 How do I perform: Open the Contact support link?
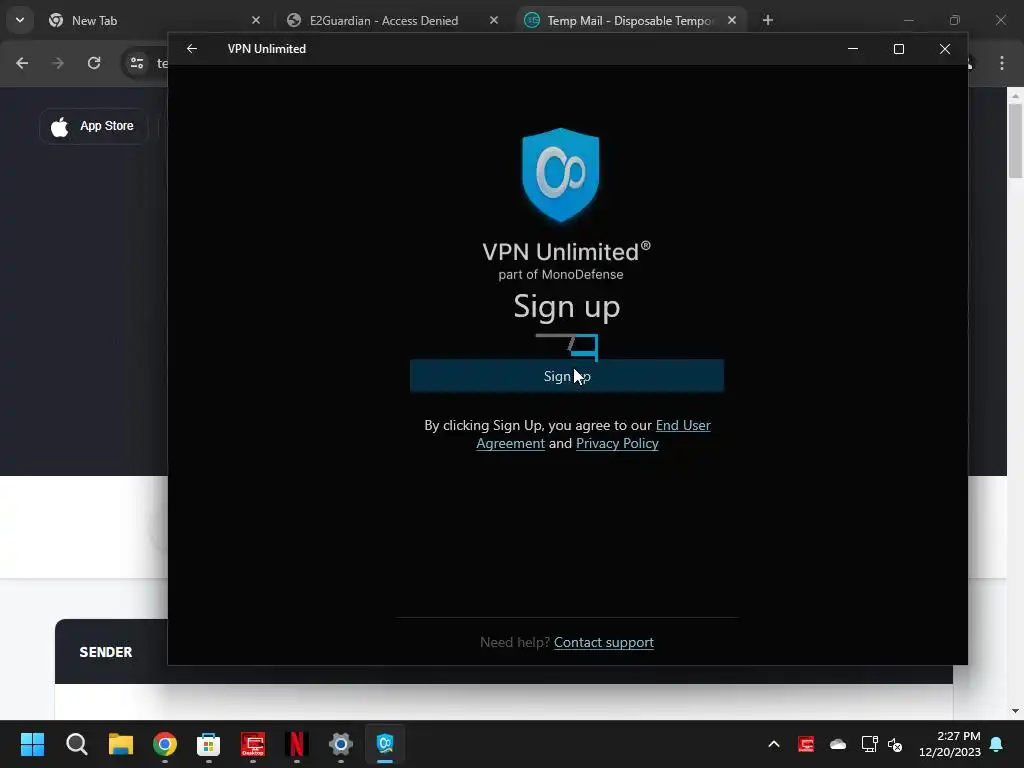[603, 643]
